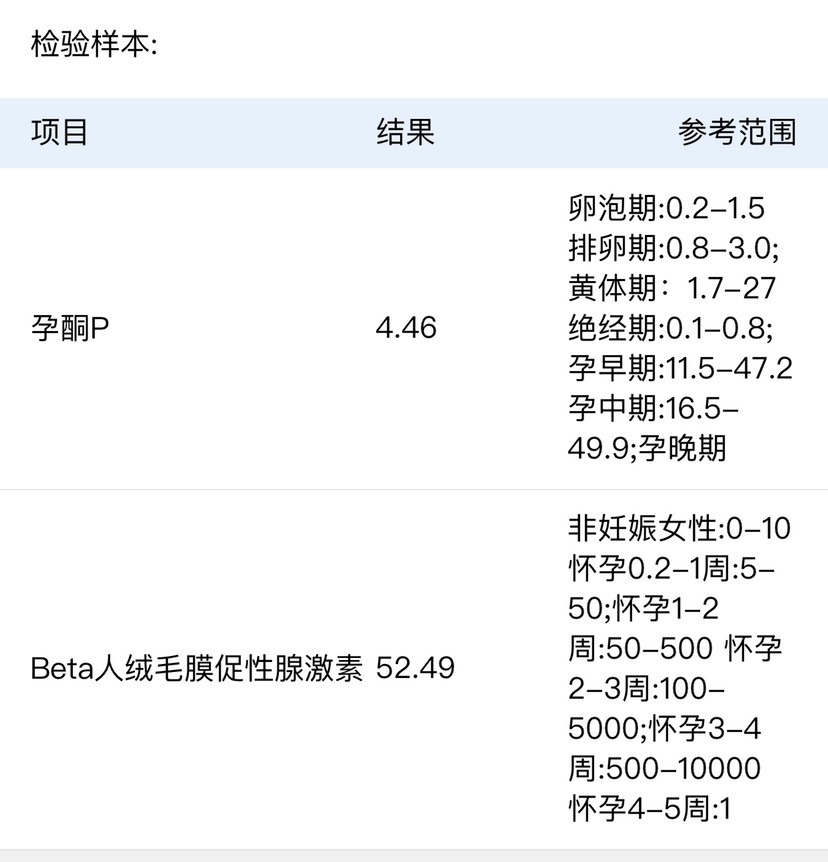Select the 参考范围 column header
This screenshot has width=828, height=862.
(737, 133)
